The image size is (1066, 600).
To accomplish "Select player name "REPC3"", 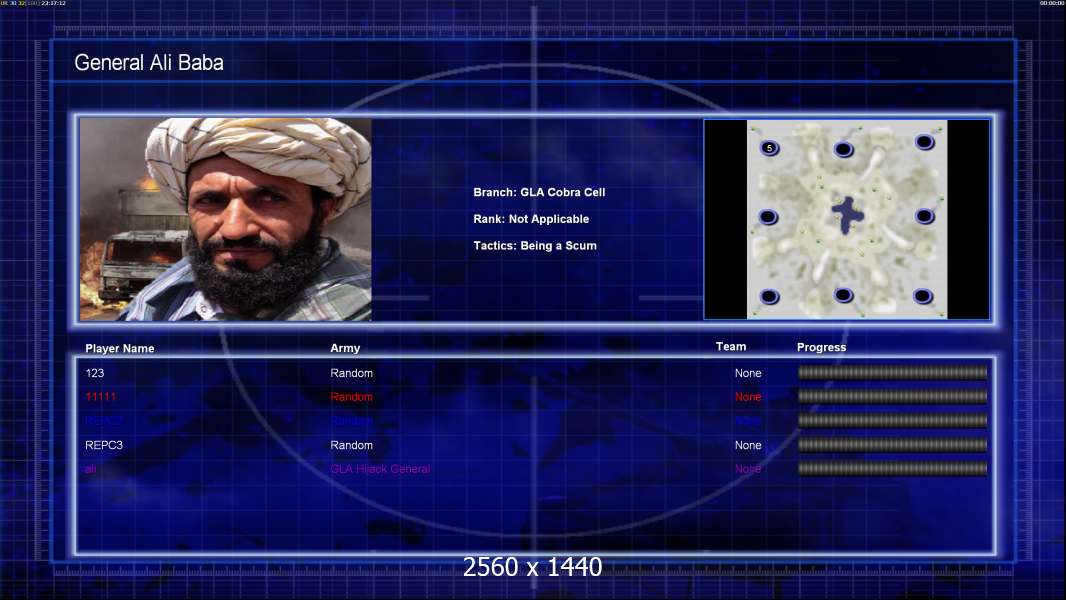I will pyautogui.click(x=104, y=445).
